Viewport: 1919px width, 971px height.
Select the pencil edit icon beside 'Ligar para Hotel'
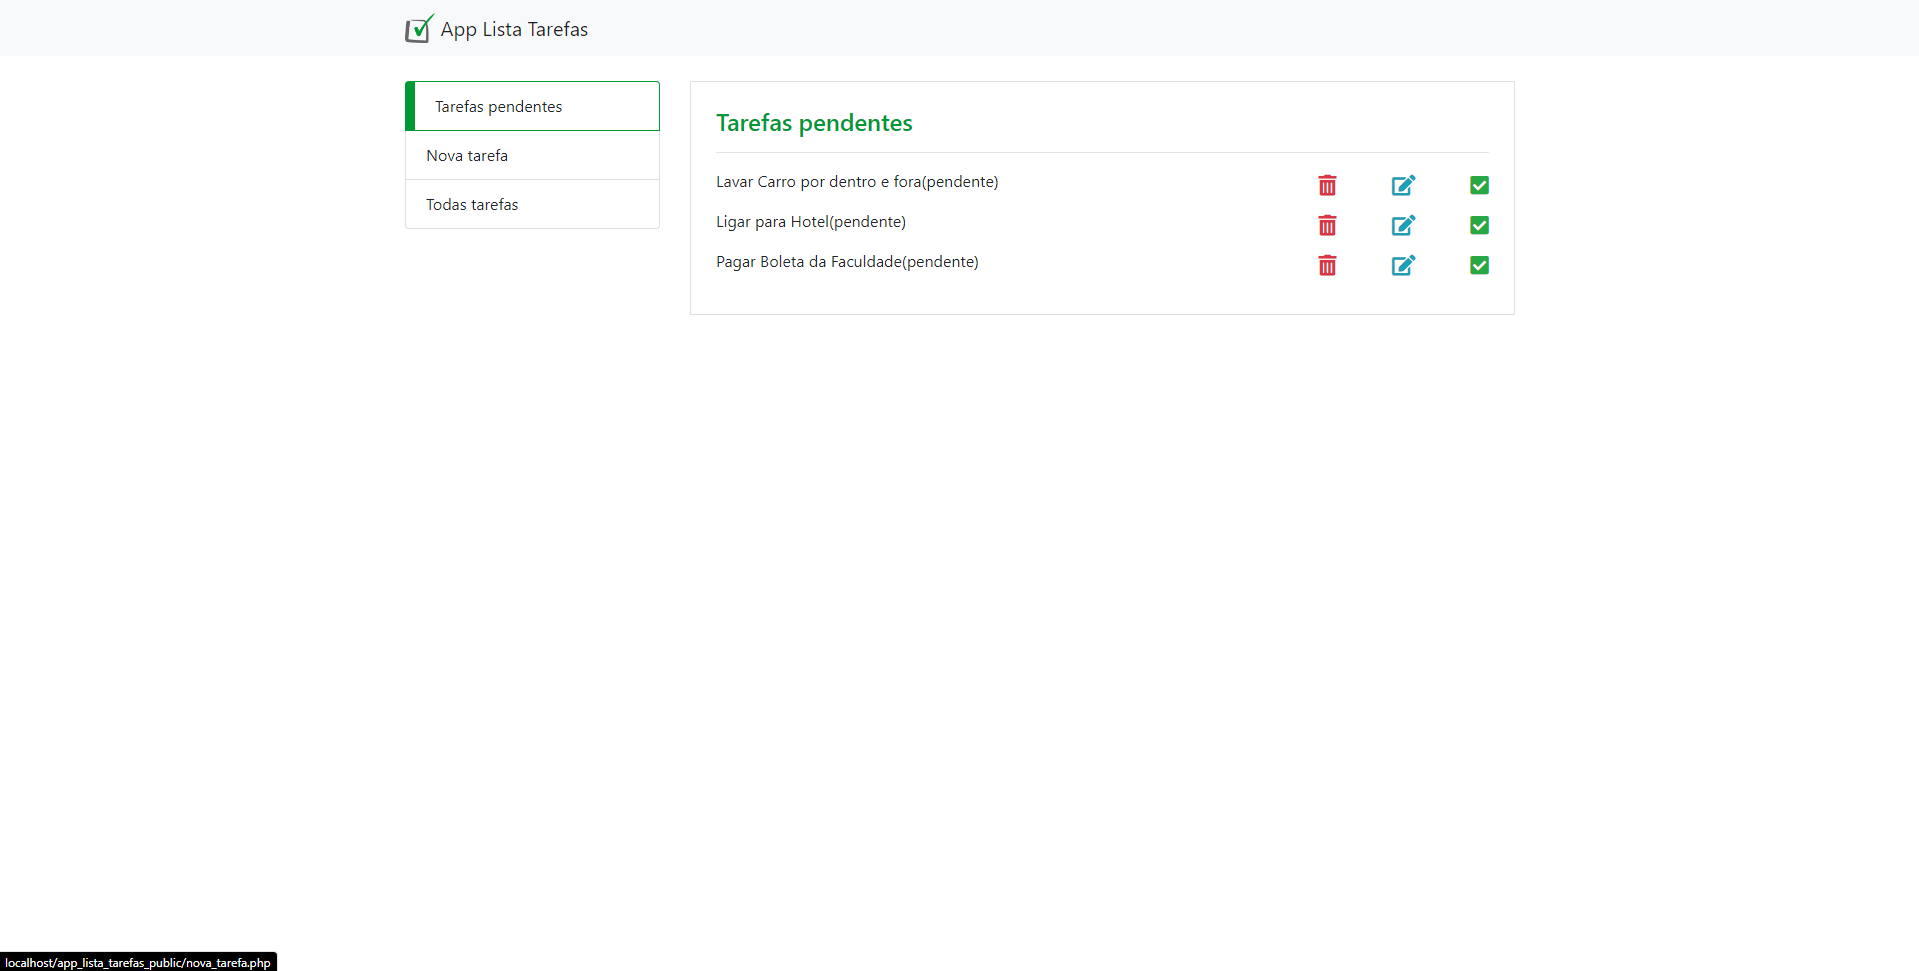pos(1403,225)
